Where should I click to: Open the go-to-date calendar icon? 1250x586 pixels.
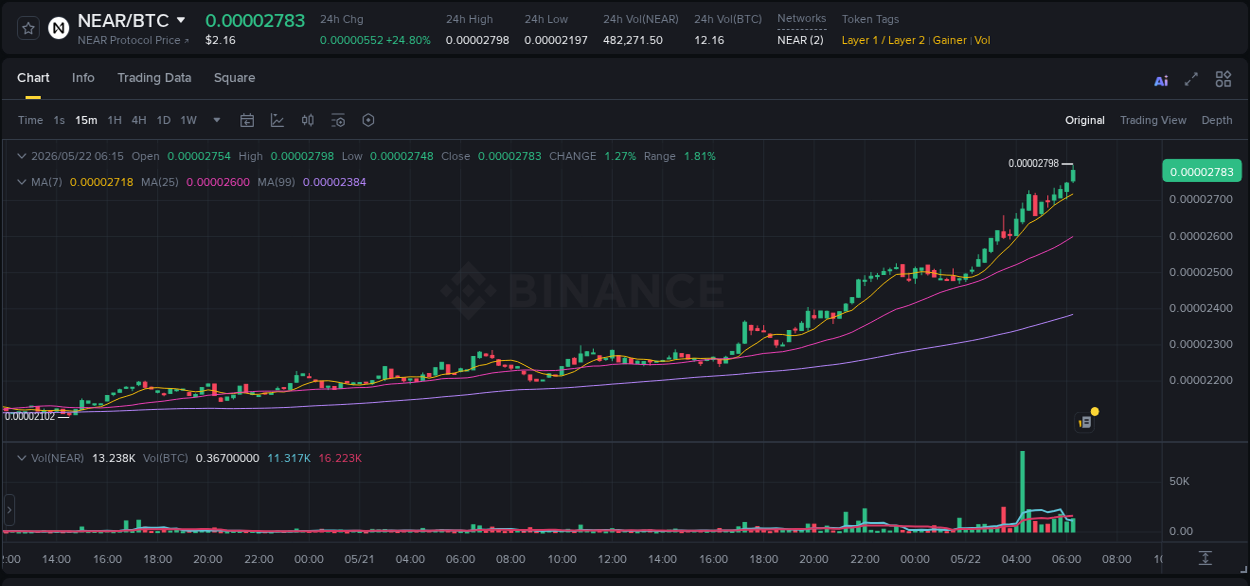point(247,120)
